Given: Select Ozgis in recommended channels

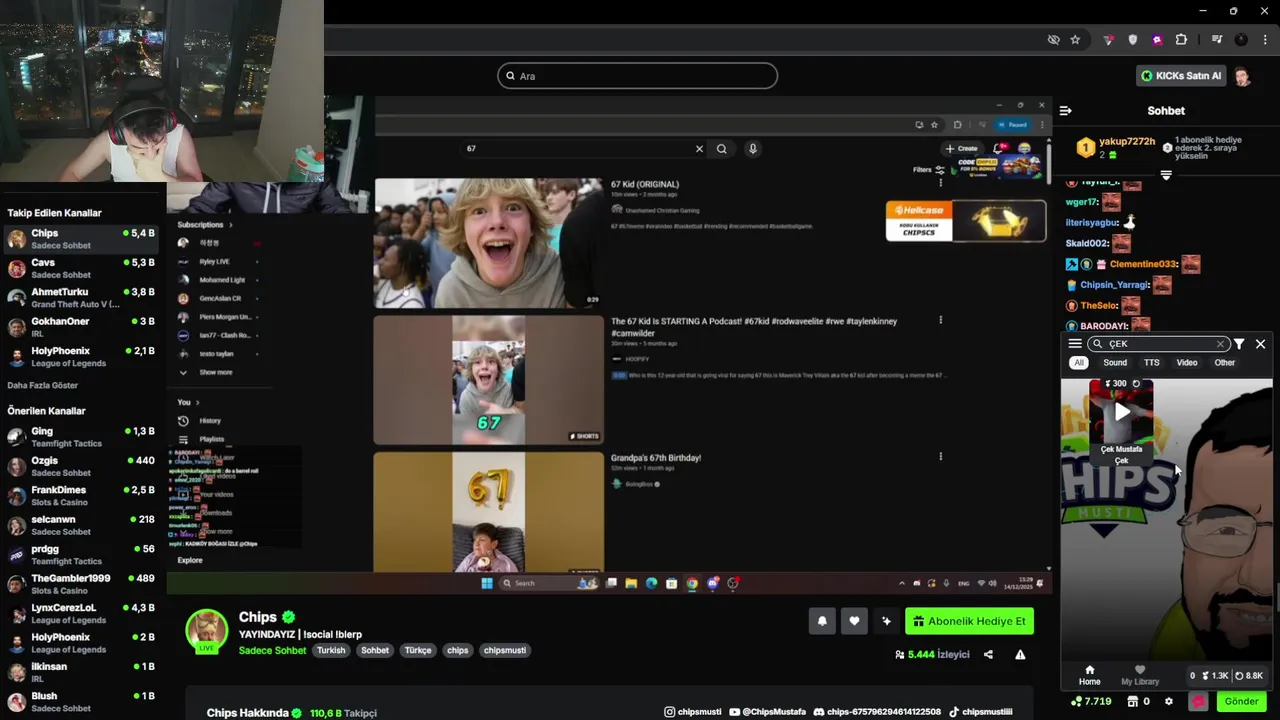Looking at the screenshot, I should click(81, 466).
